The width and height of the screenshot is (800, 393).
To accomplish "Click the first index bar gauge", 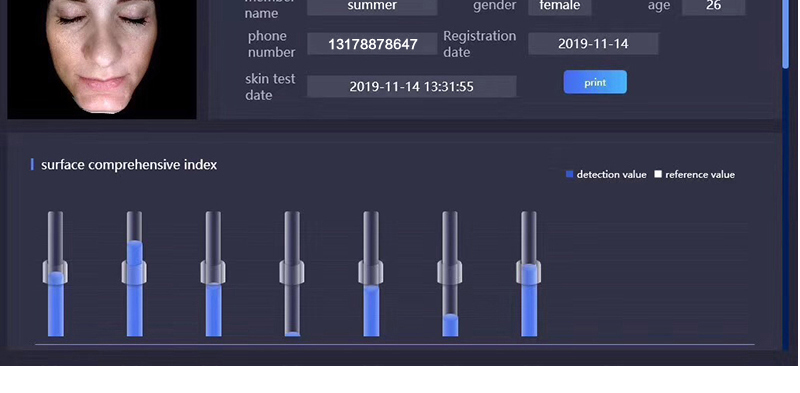I will pos(56,274).
